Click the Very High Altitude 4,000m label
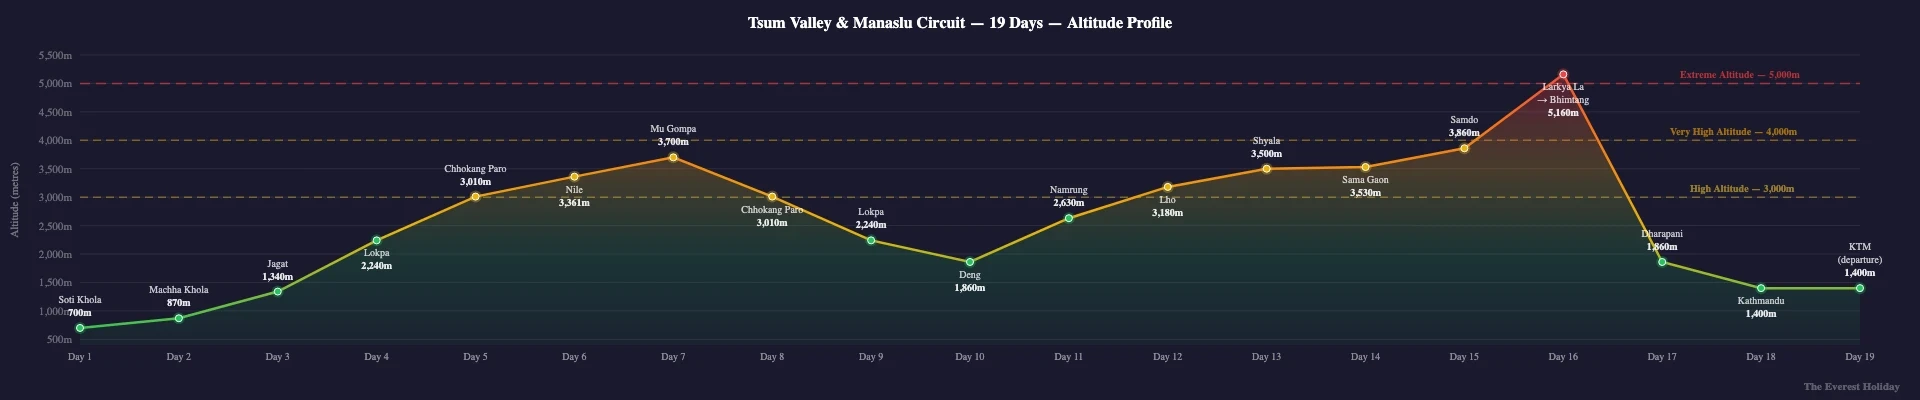This screenshot has height=400, width=1920. coord(1733,132)
